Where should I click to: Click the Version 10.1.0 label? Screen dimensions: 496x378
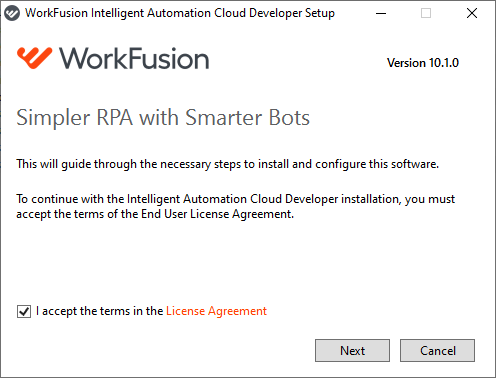423,63
